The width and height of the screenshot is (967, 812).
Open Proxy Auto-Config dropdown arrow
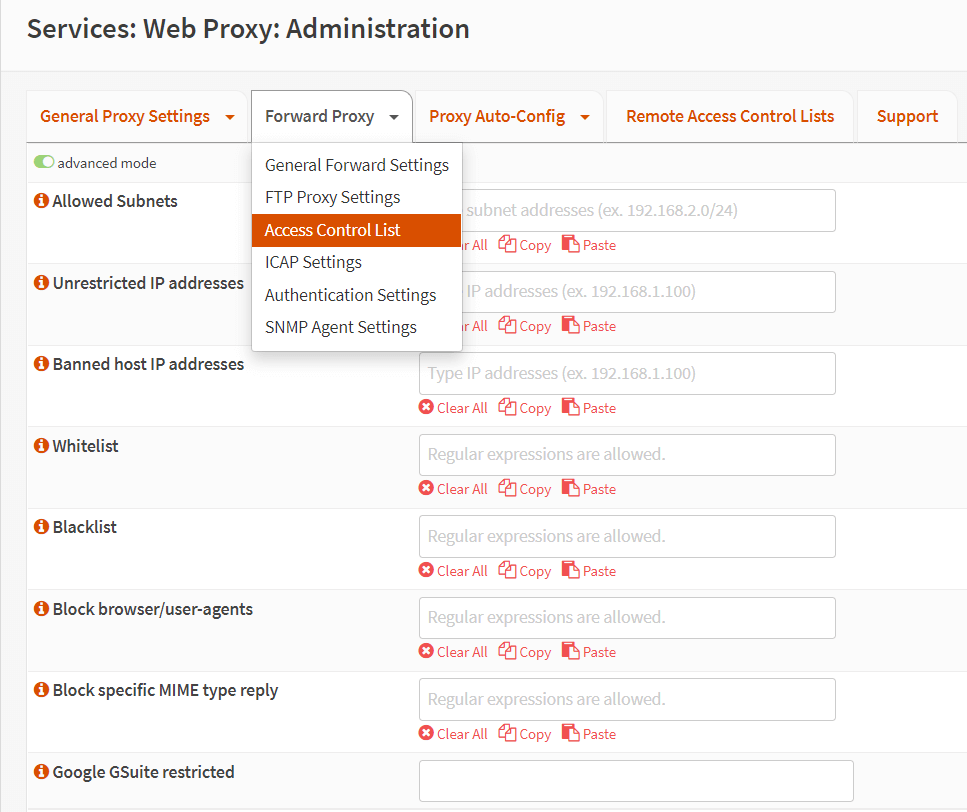pos(585,117)
